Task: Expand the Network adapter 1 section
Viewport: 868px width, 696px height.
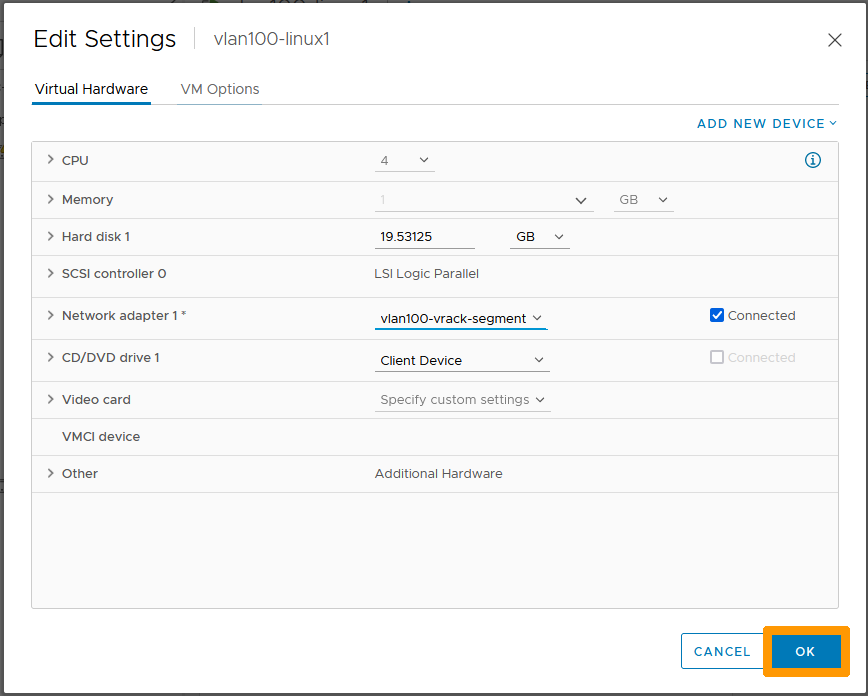Action: [x=50, y=315]
